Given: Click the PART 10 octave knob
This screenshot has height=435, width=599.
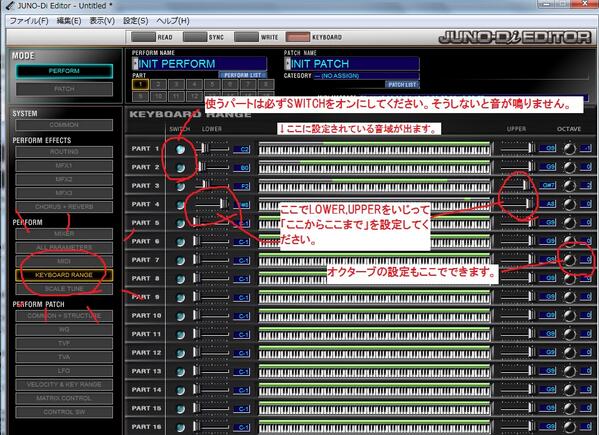Looking at the screenshot, I should pos(570,315).
